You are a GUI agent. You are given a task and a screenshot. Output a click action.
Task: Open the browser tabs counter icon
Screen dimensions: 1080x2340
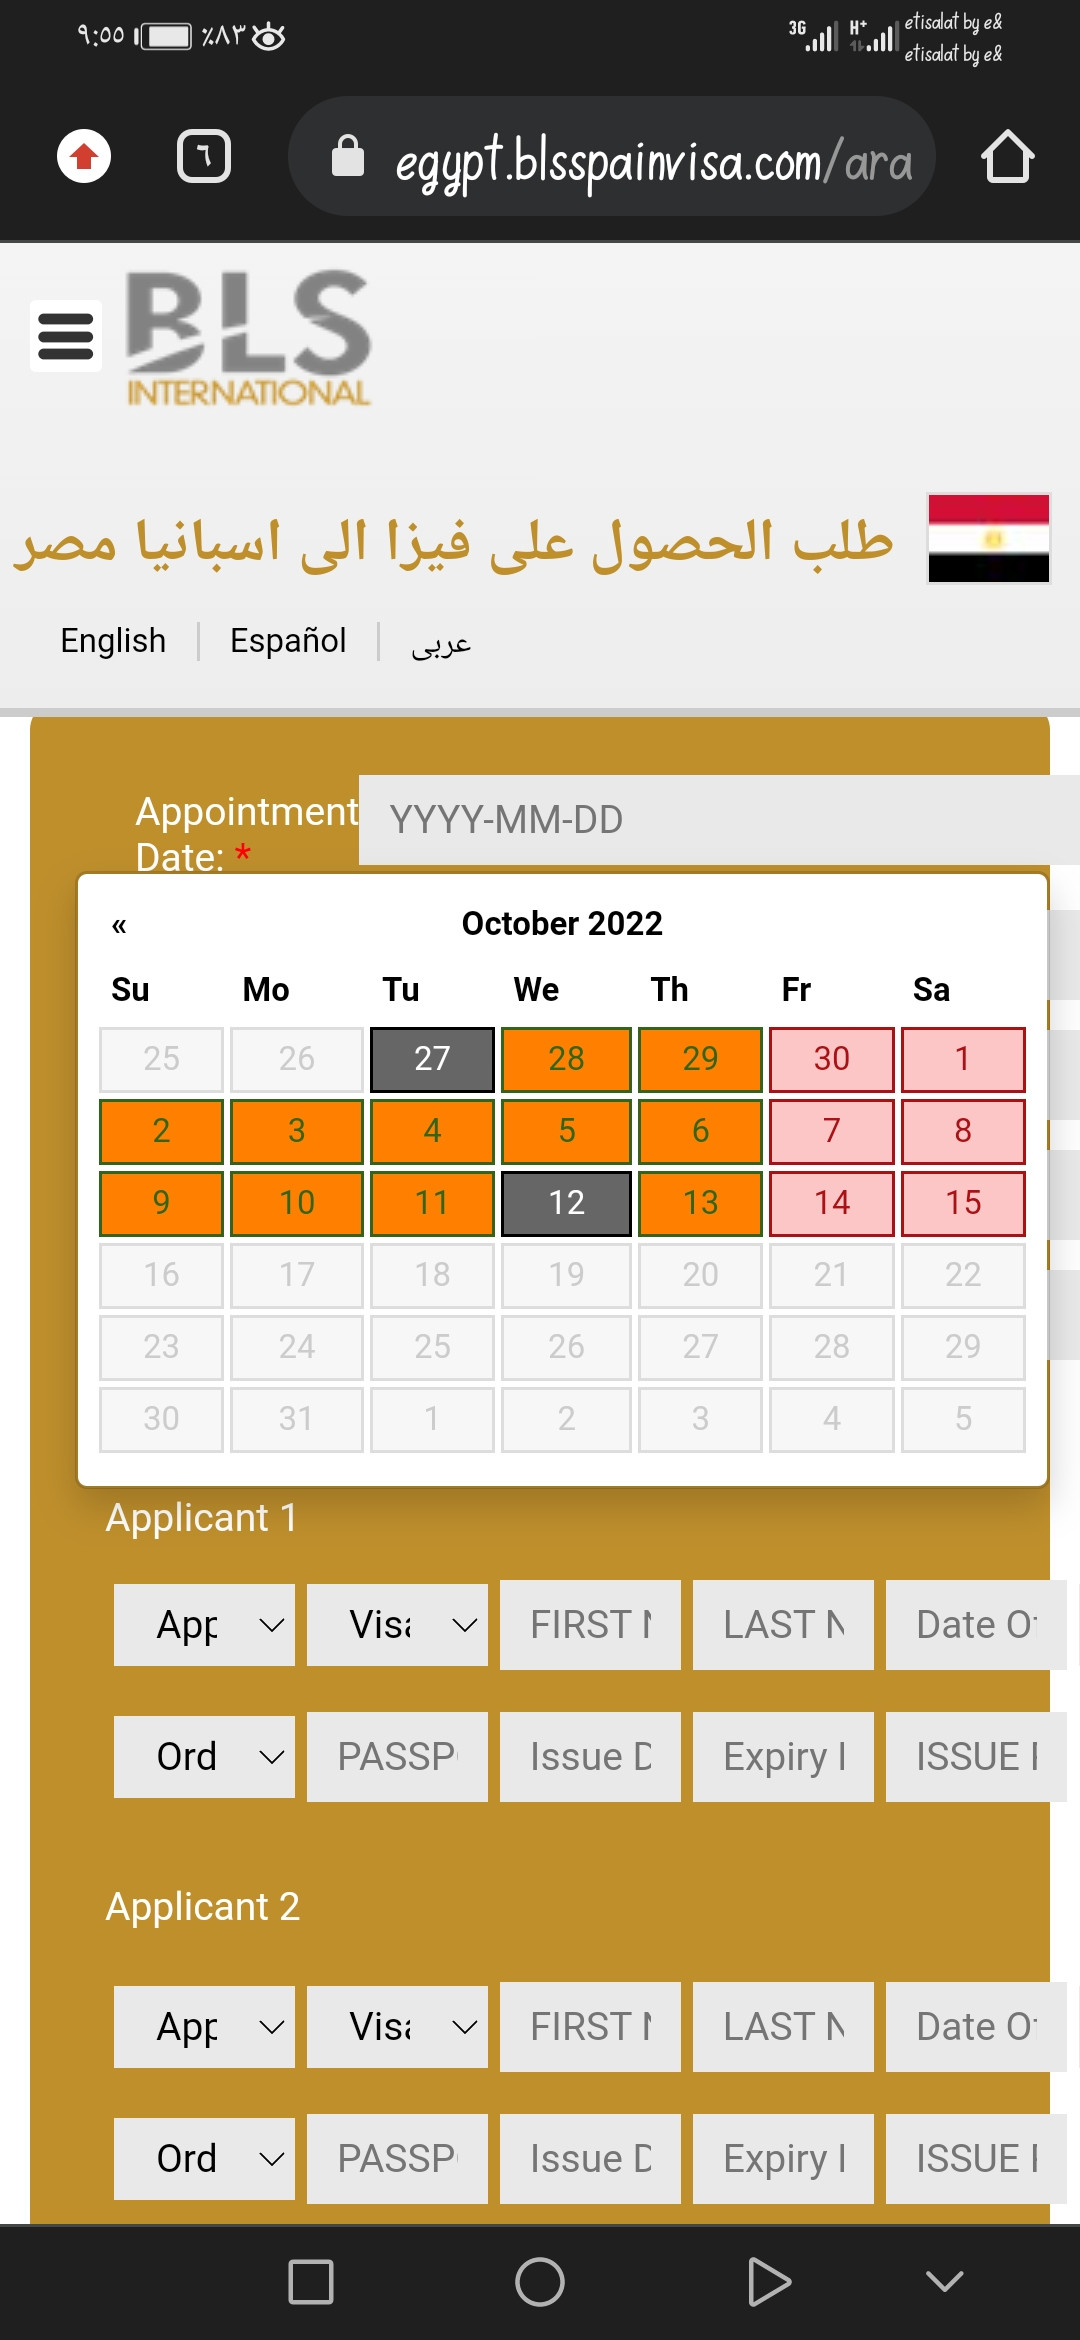point(204,157)
